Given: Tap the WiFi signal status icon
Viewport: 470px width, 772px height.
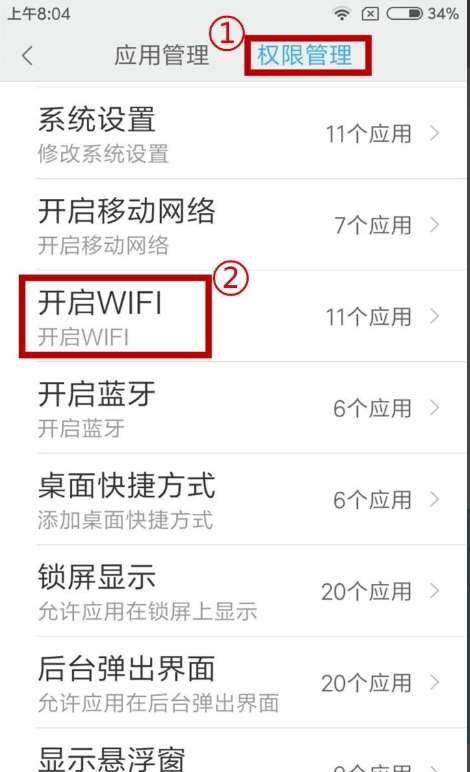Looking at the screenshot, I should pos(342,14).
